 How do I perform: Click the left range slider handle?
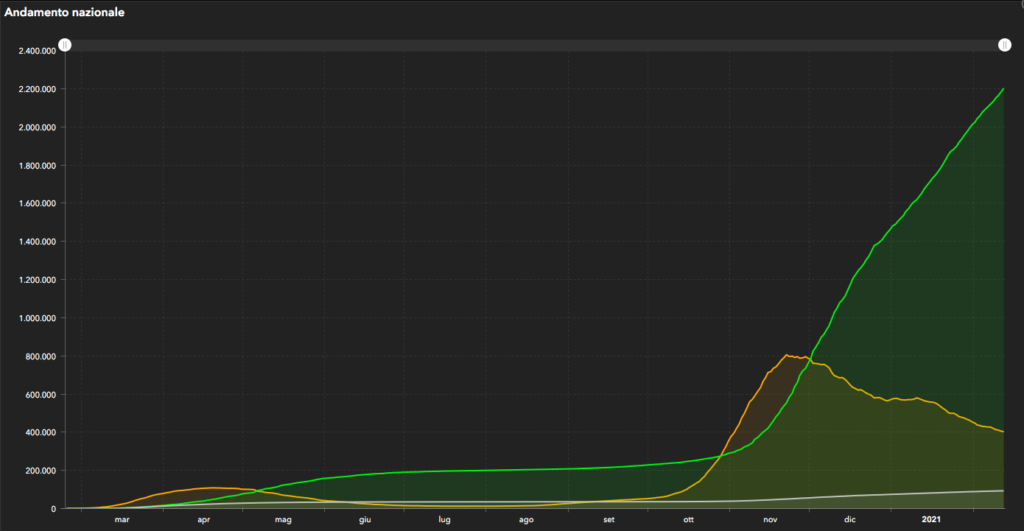click(64, 45)
